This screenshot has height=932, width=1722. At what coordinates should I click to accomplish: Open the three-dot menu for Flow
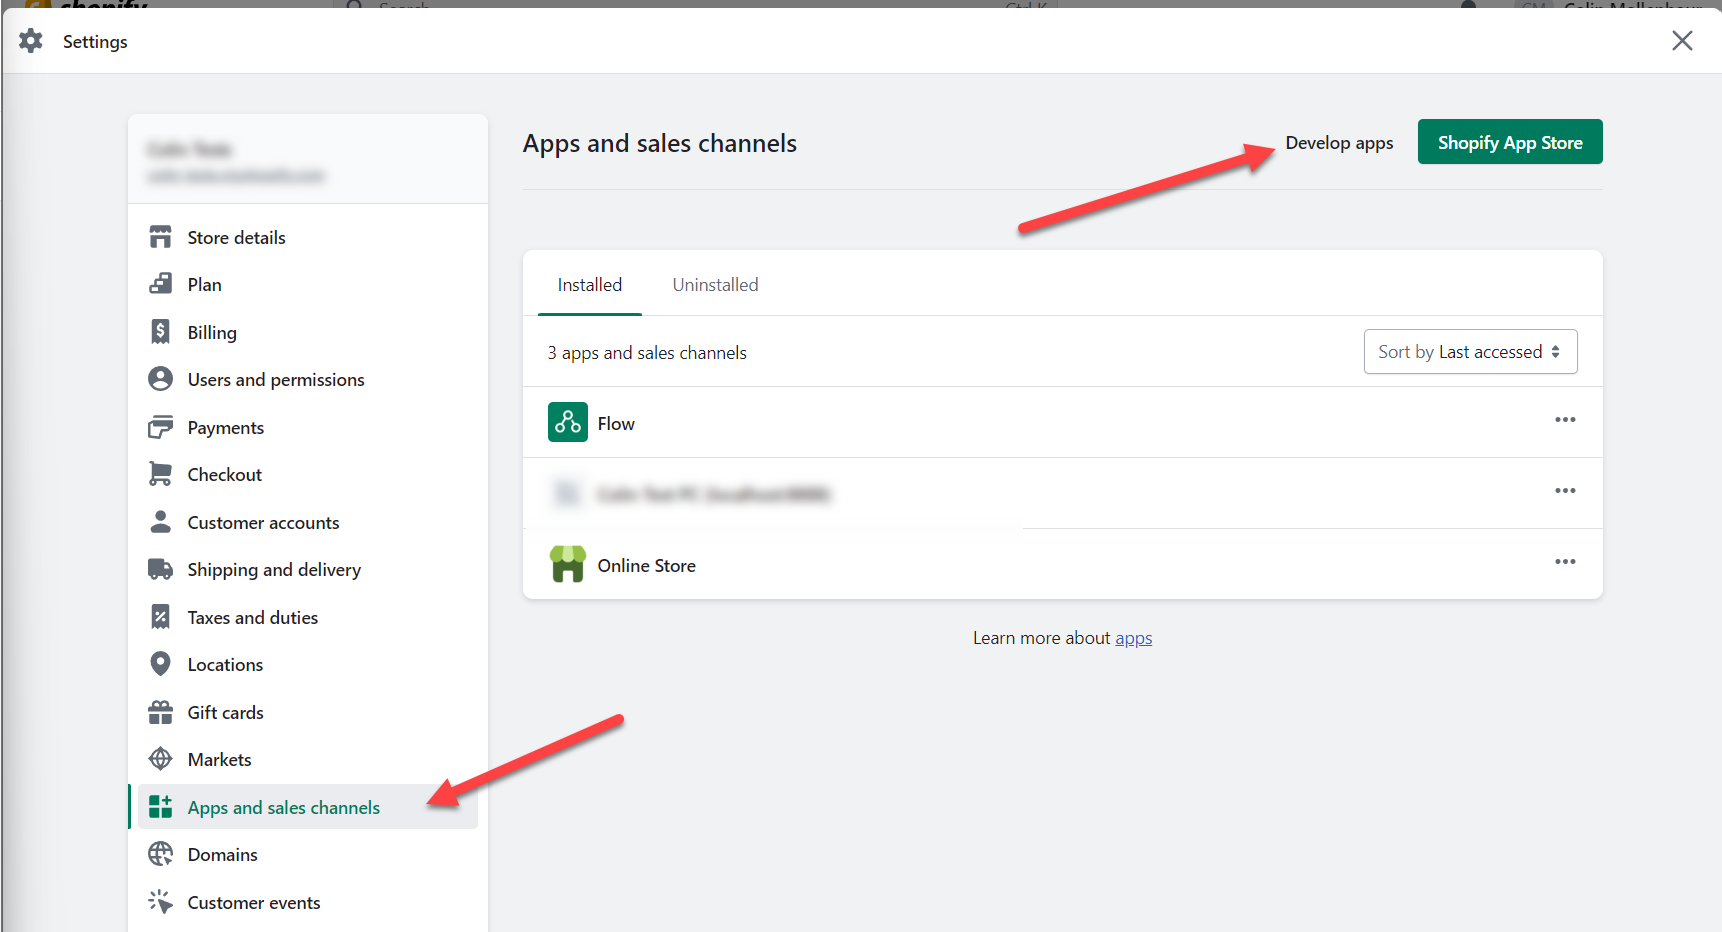click(1564, 420)
